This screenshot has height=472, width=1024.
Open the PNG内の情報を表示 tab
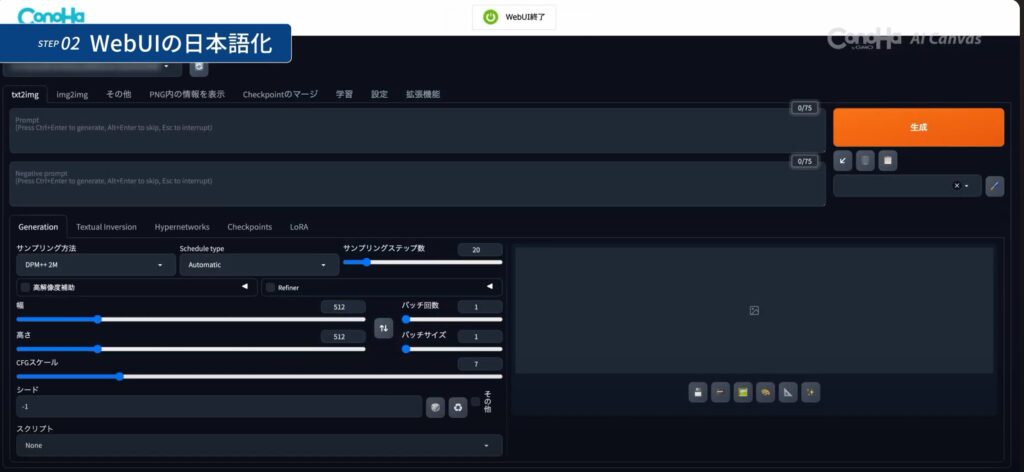click(187, 94)
